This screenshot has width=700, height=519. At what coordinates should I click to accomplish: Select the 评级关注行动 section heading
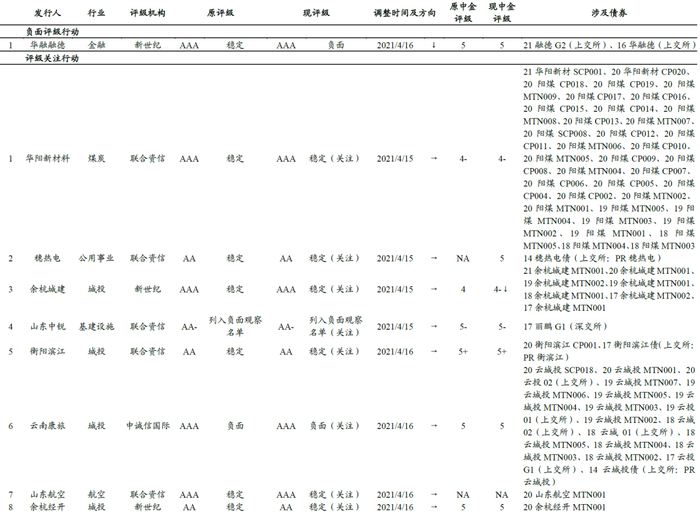pyautogui.click(x=52, y=58)
